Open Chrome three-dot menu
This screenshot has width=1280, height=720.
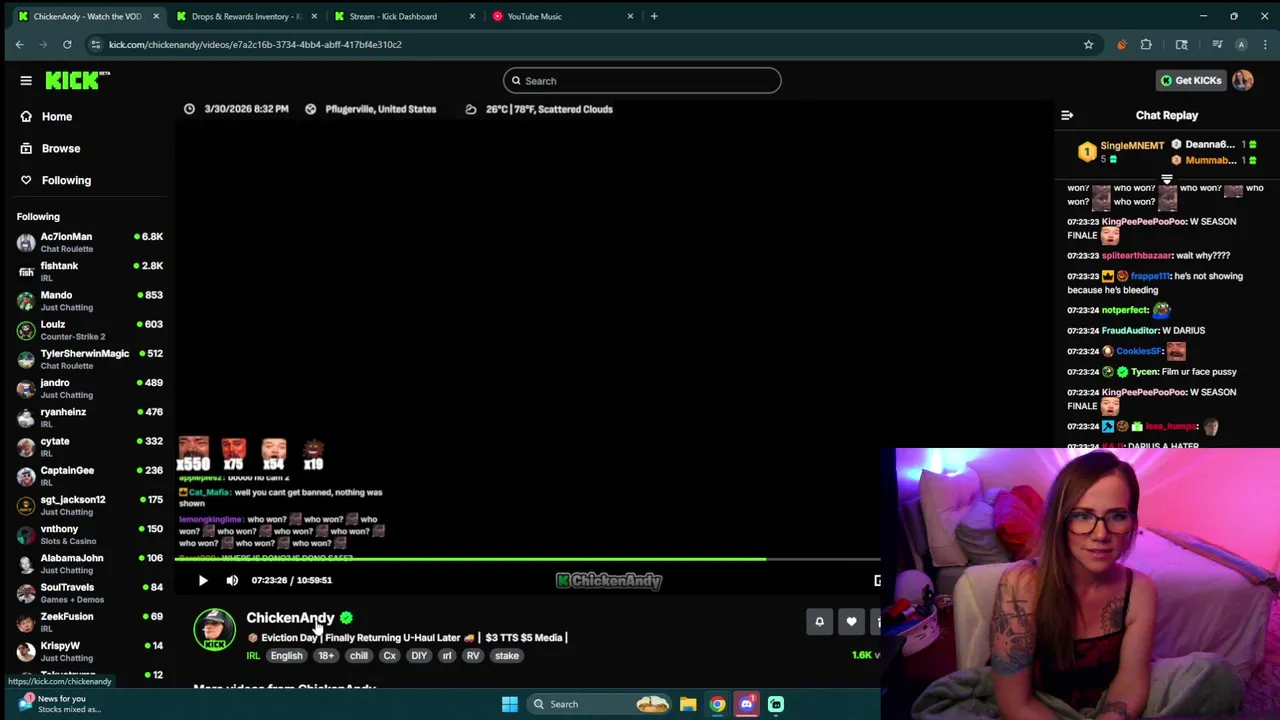(1265, 44)
